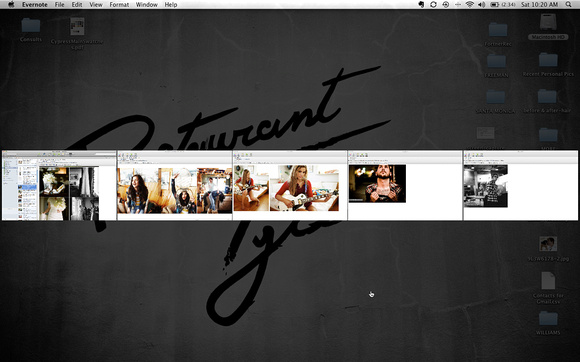580x362 pixels.
Task: Select the before & after-hair folder
Action: pyautogui.click(x=547, y=101)
